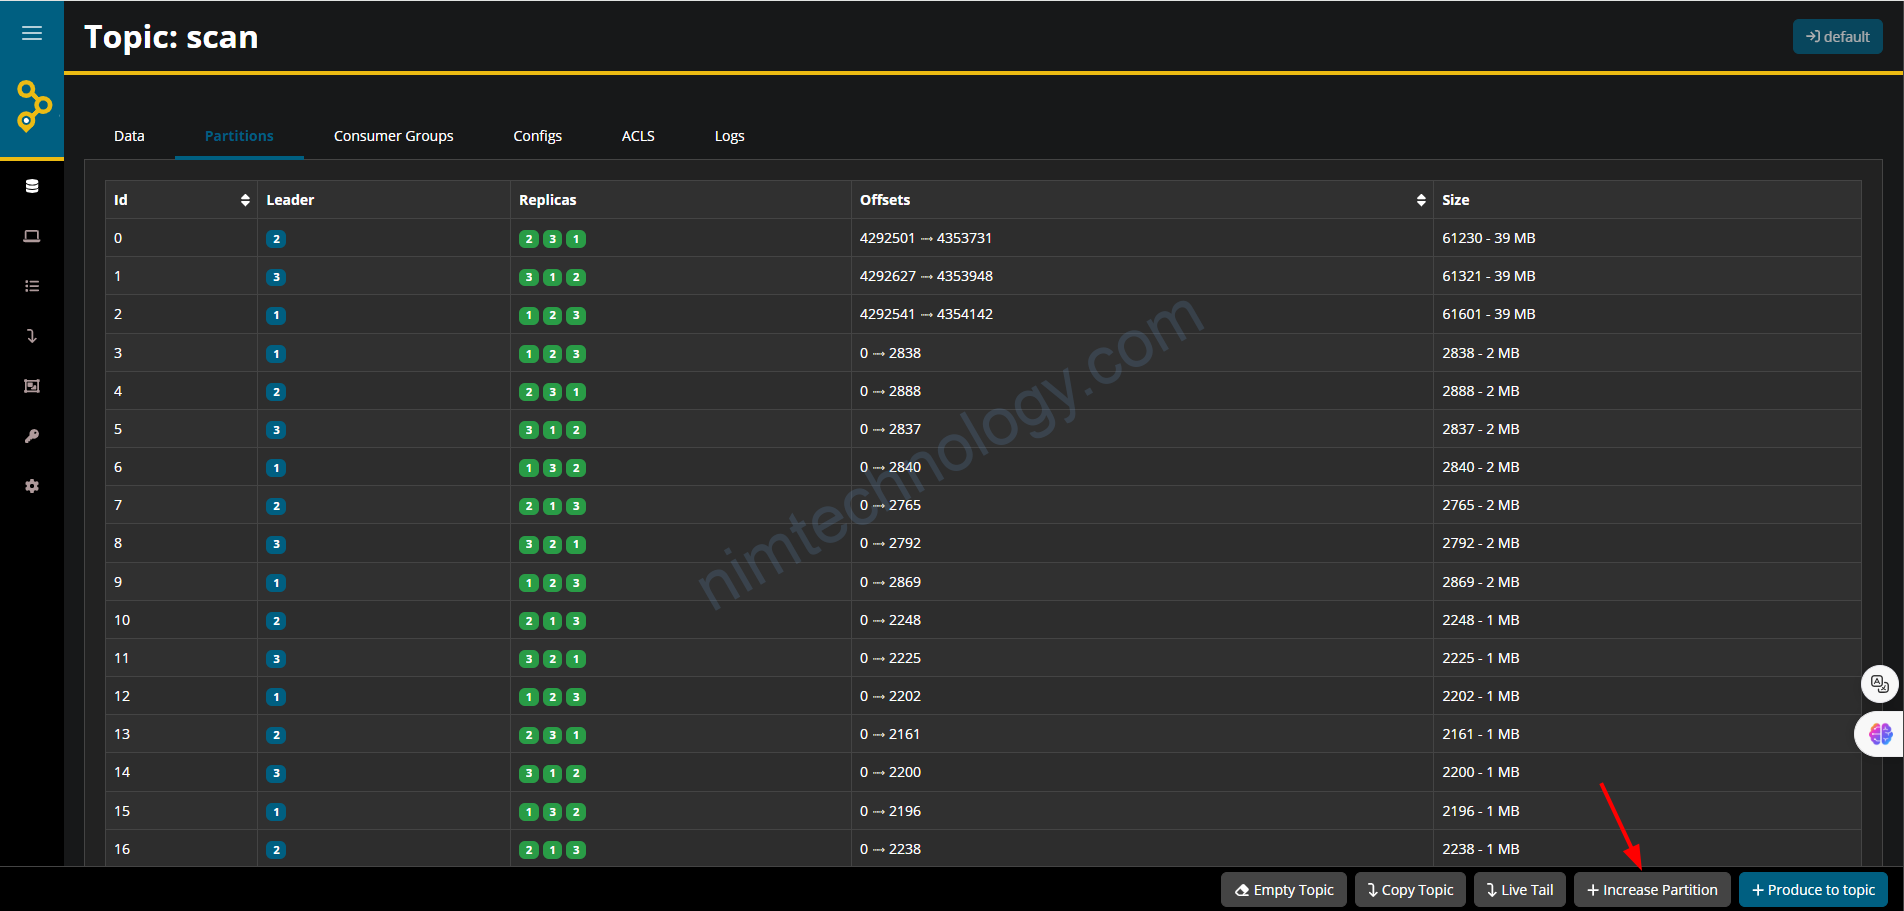Open Settings gear in sidebar

coord(32,486)
